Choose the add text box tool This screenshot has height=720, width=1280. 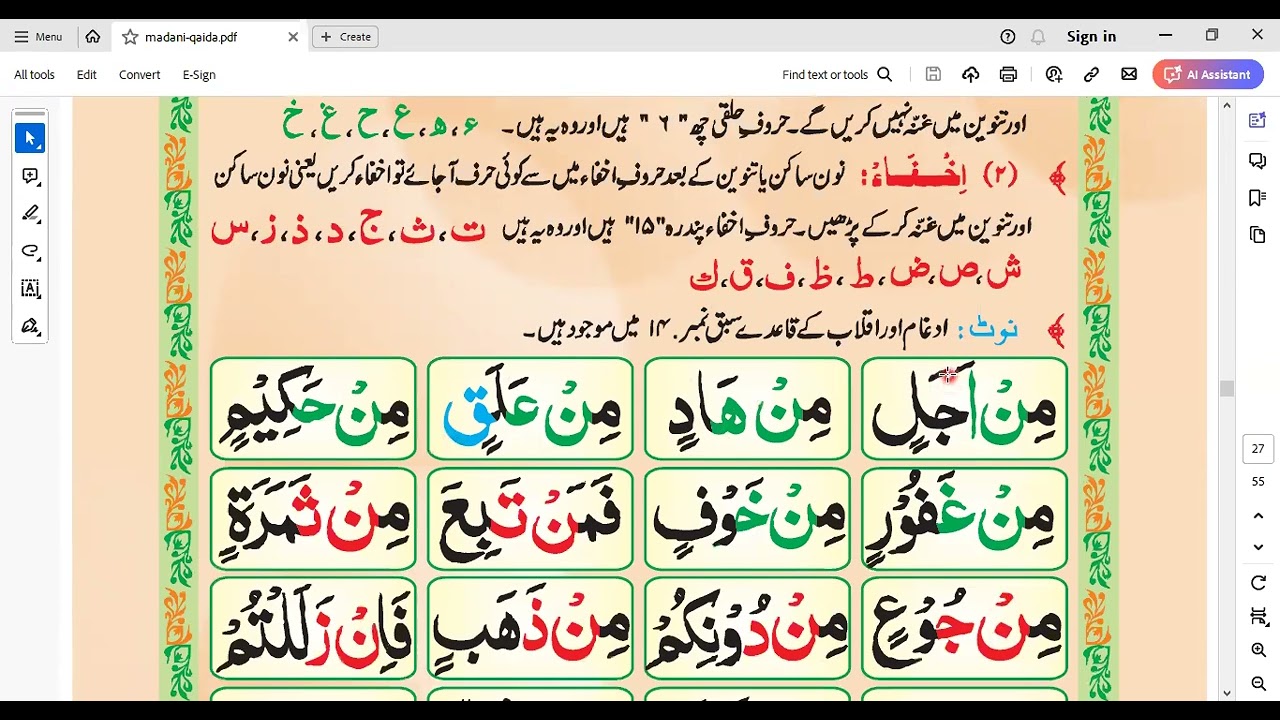tap(30, 289)
